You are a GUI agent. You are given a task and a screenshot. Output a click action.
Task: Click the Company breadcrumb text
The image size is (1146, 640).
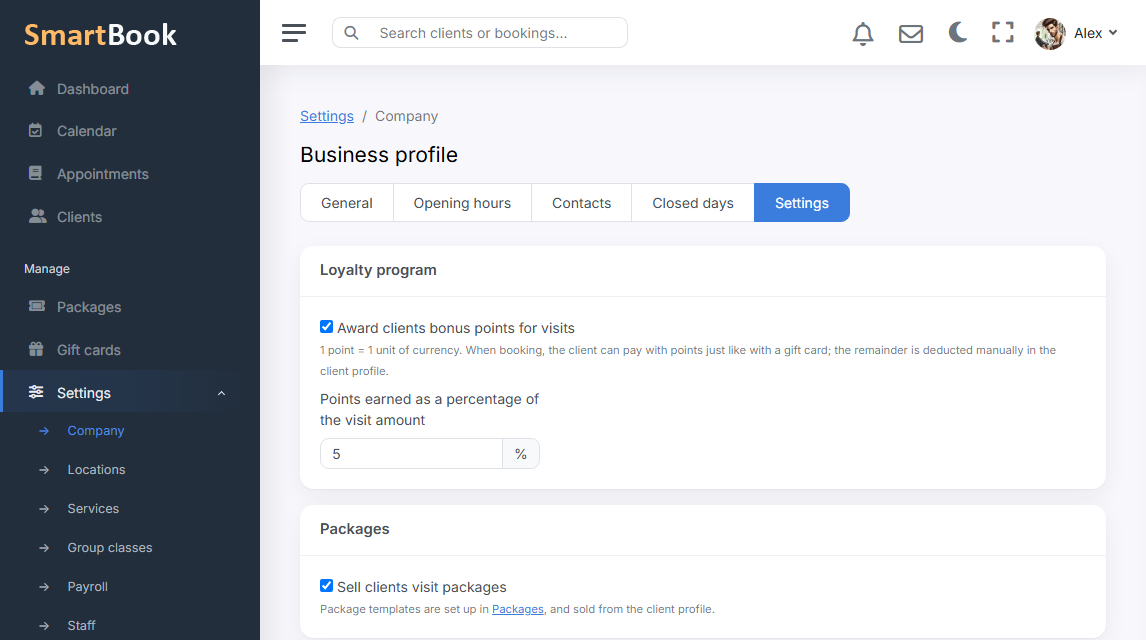(406, 116)
